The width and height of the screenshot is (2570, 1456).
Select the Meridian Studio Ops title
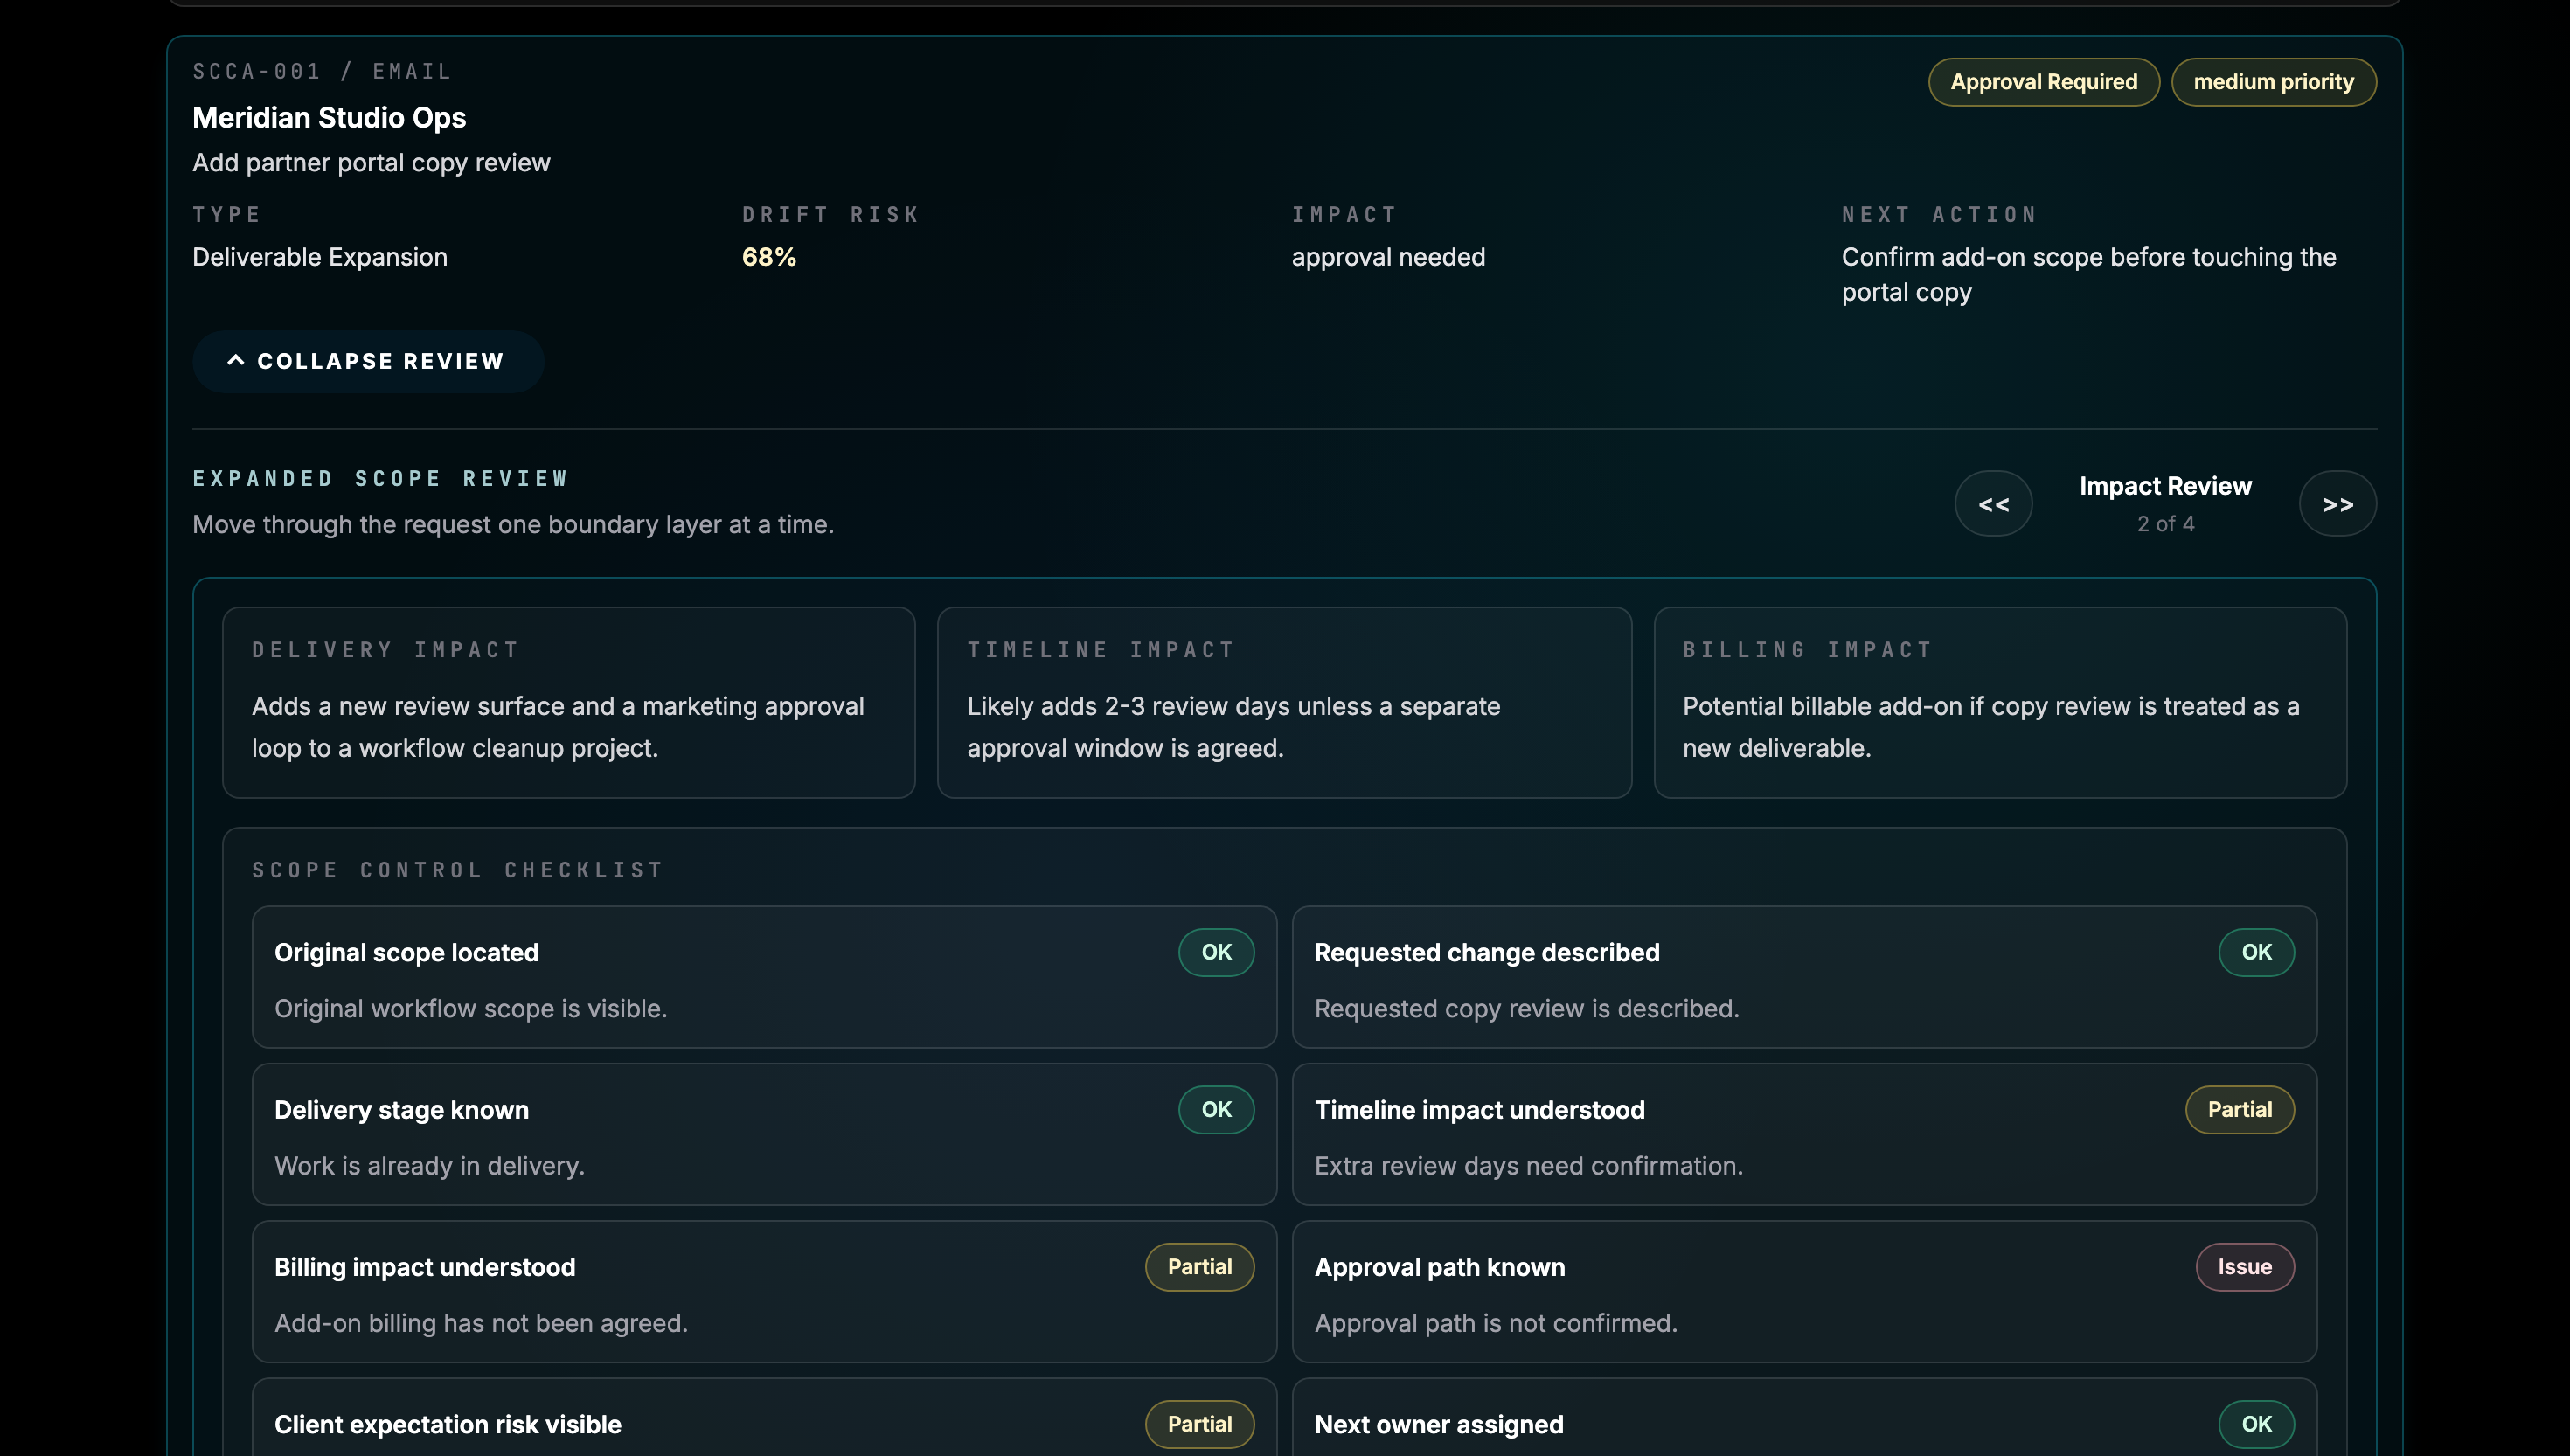pyautogui.click(x=329, y=118)
